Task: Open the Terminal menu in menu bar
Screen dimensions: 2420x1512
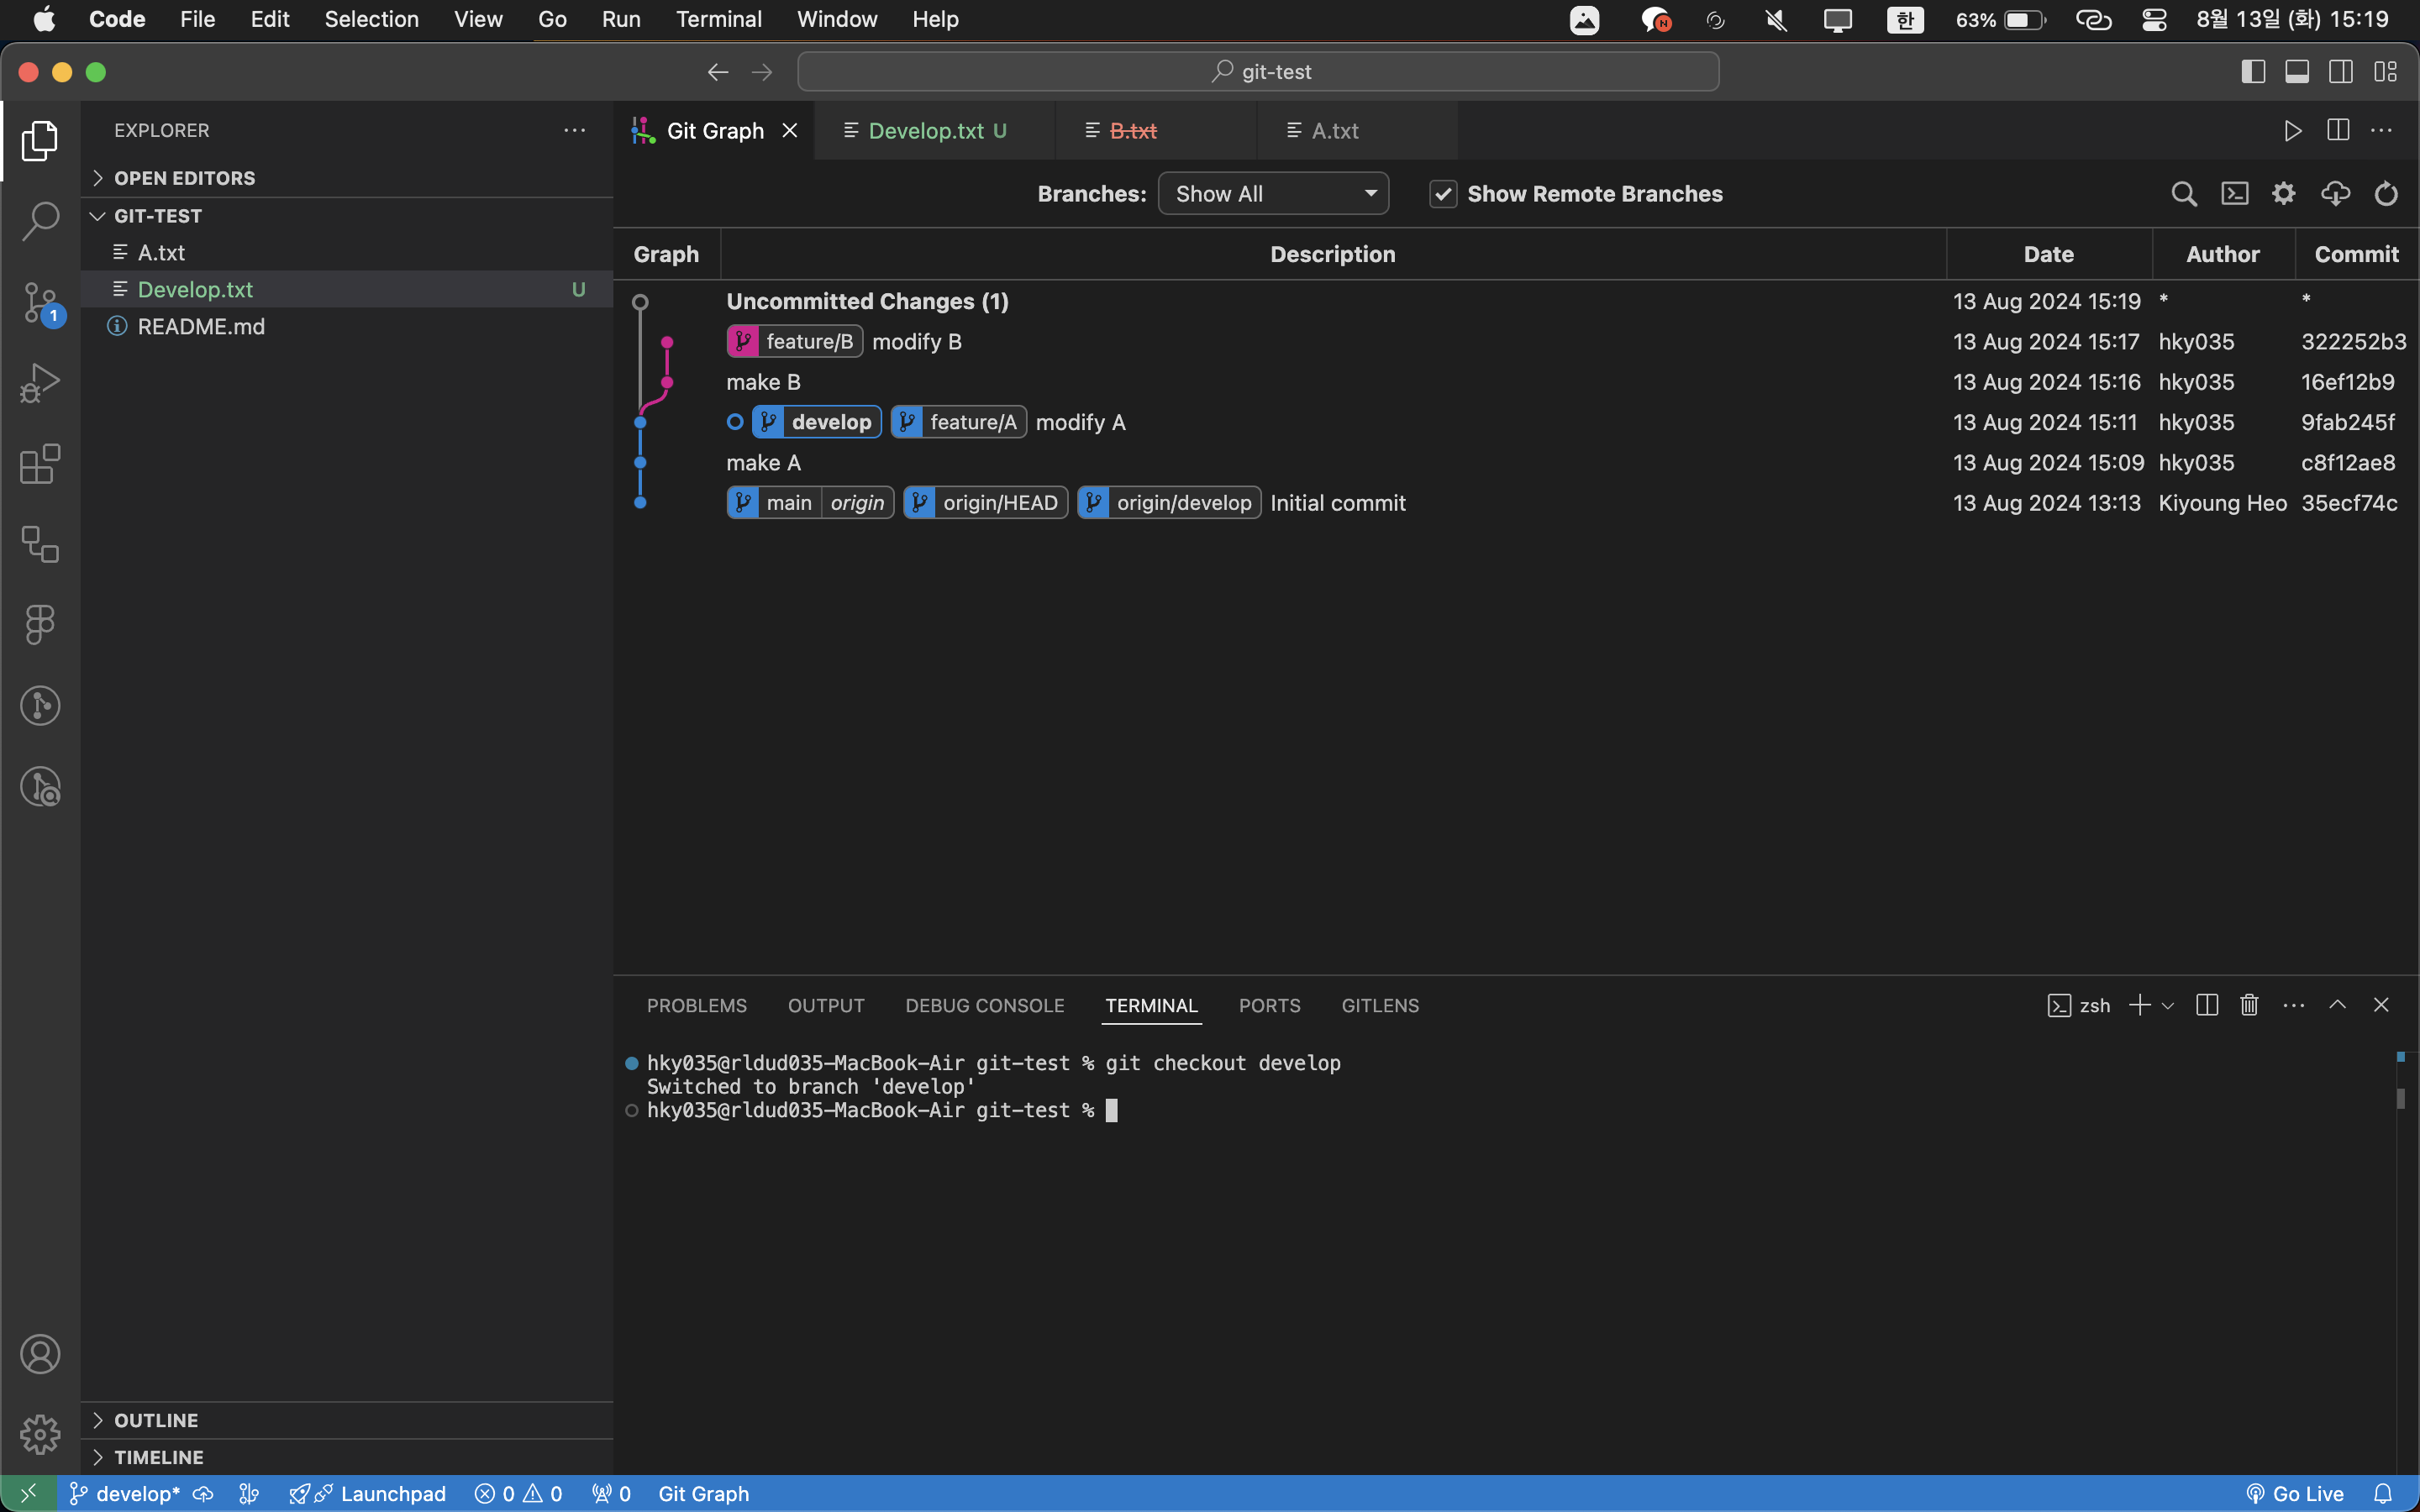Action: [x=719, y=19]
